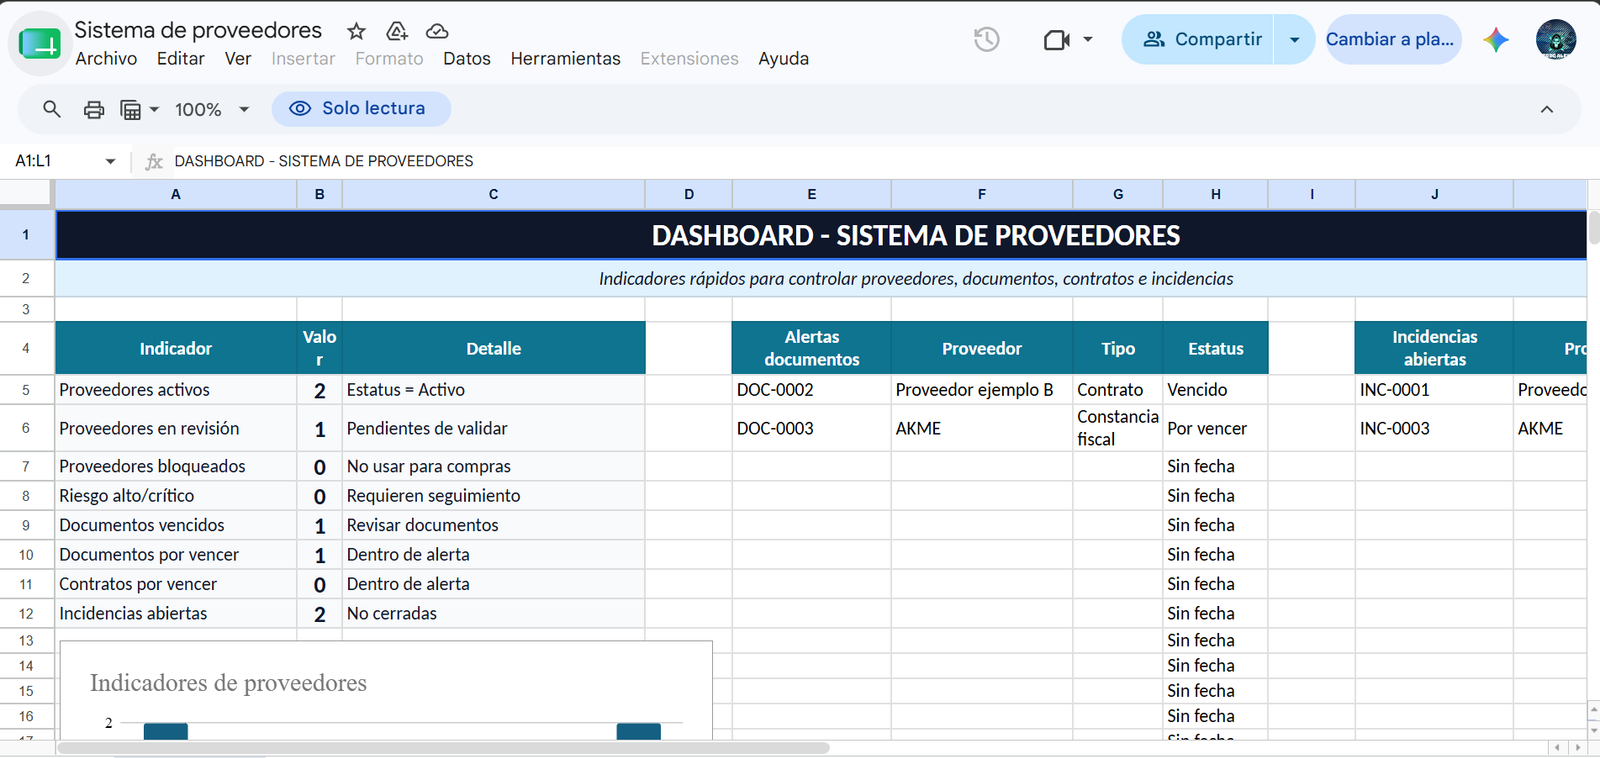Open the Ver menu

coord(238,59)
